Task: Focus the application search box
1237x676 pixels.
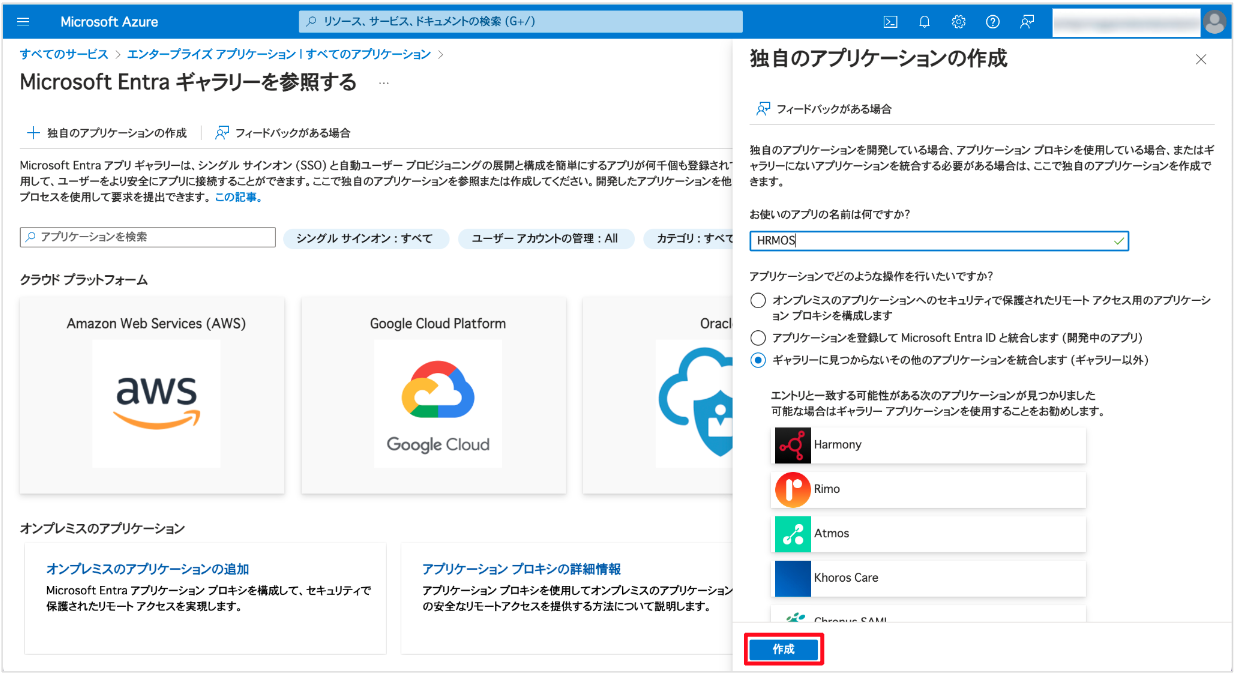Action: [x=148, y=238]
